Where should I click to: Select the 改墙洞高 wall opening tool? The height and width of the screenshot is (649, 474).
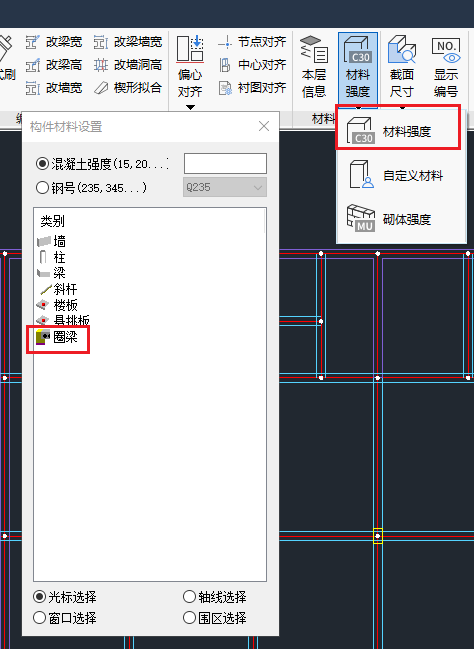pyautogui.click(x=128, y=65)
